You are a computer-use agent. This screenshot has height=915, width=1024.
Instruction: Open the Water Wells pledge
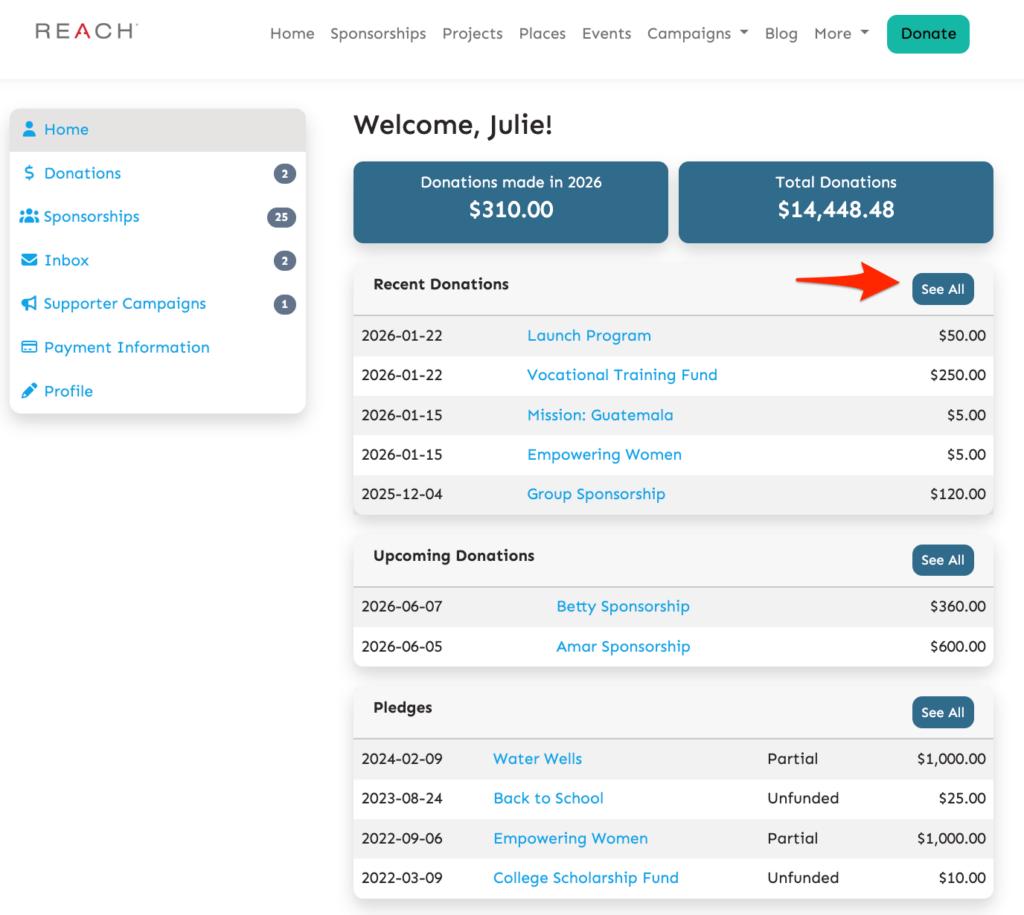pos(537,759)
